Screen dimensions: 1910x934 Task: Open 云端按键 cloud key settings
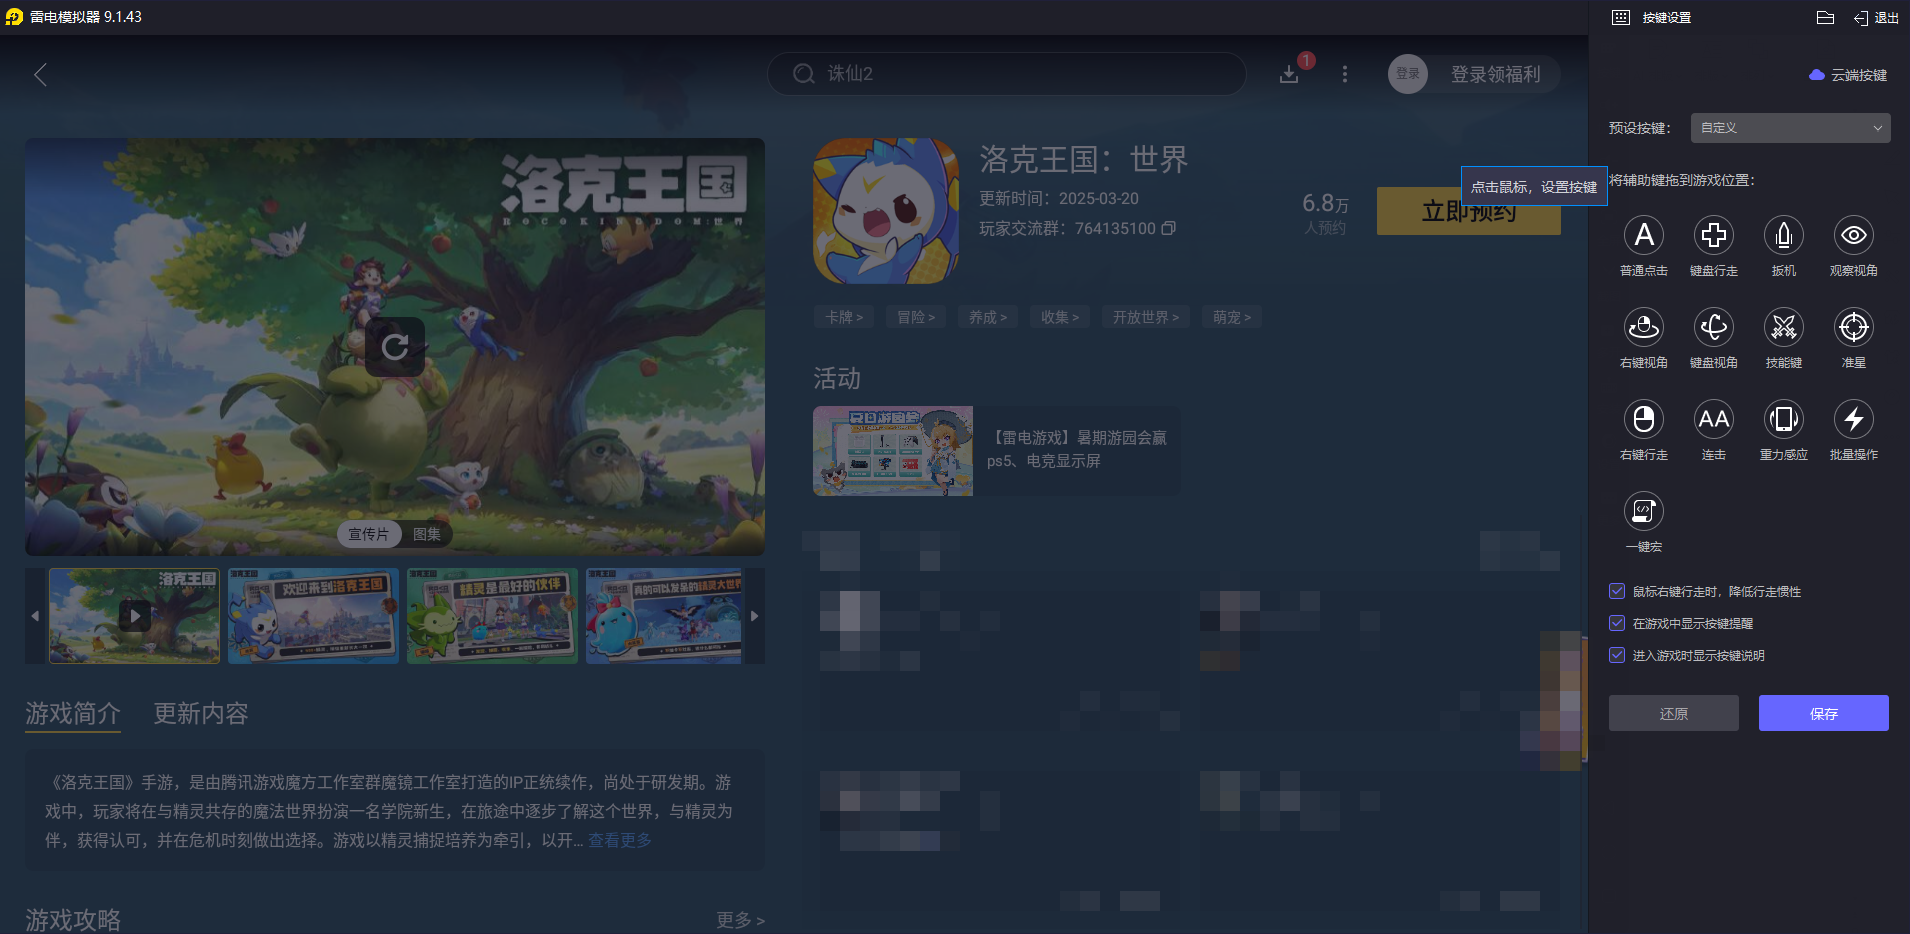[x=1847, y=75]
